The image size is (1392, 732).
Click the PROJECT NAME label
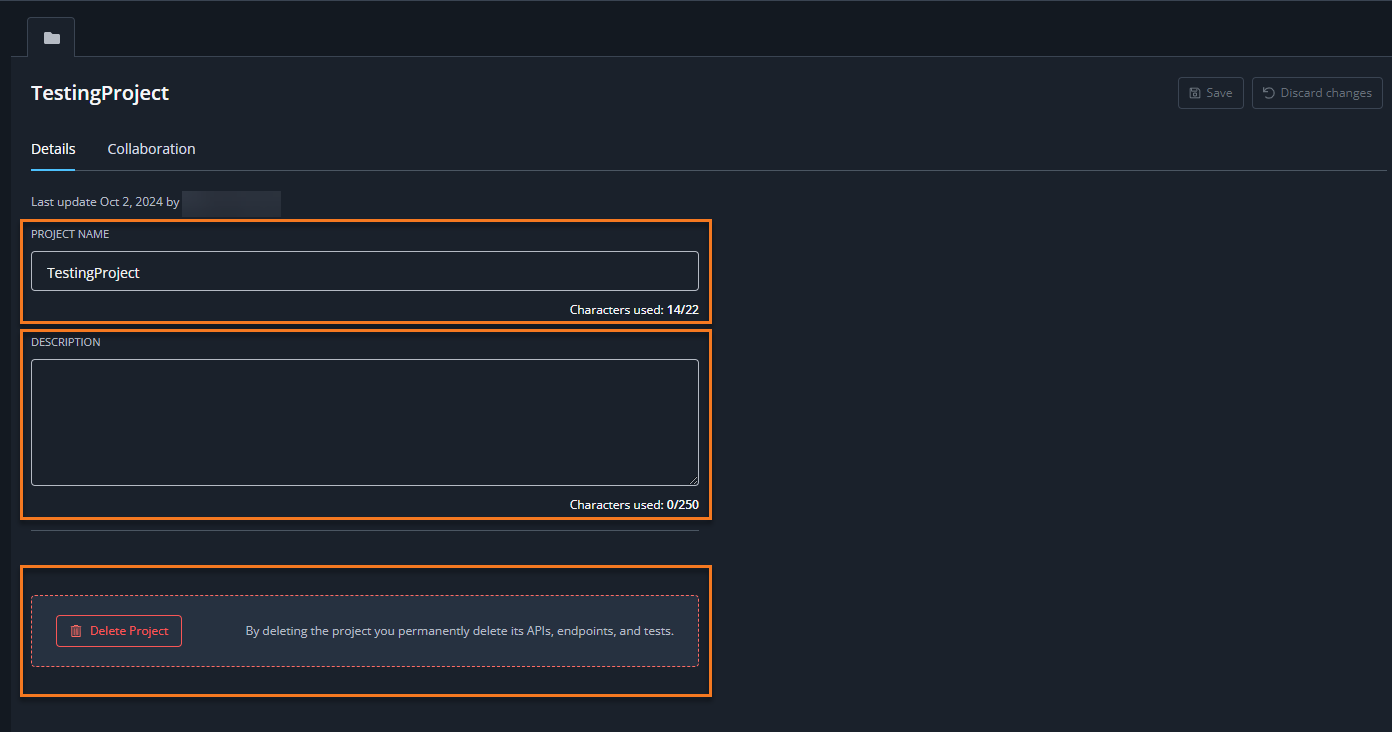(70, 234)
